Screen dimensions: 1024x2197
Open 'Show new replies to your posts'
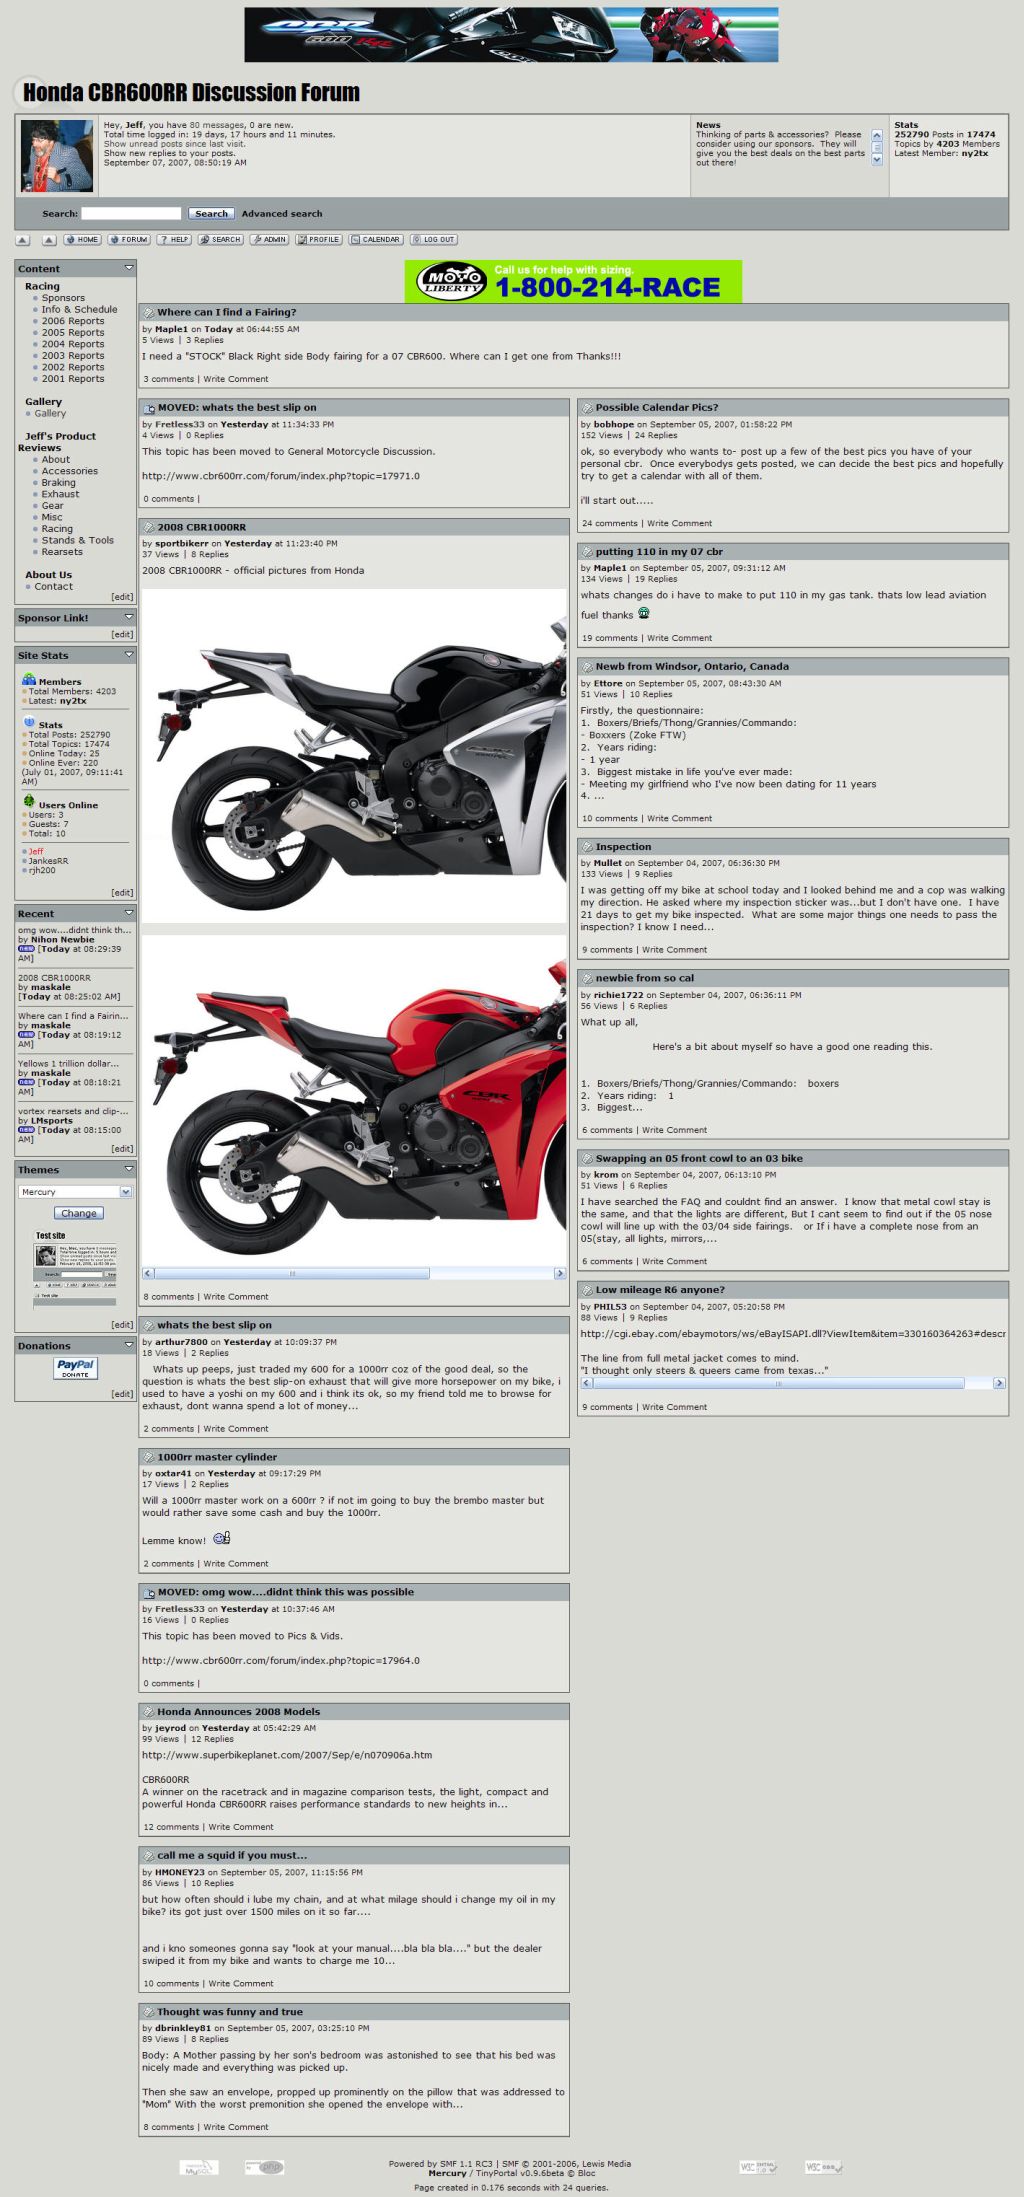[x=169, y=153]
